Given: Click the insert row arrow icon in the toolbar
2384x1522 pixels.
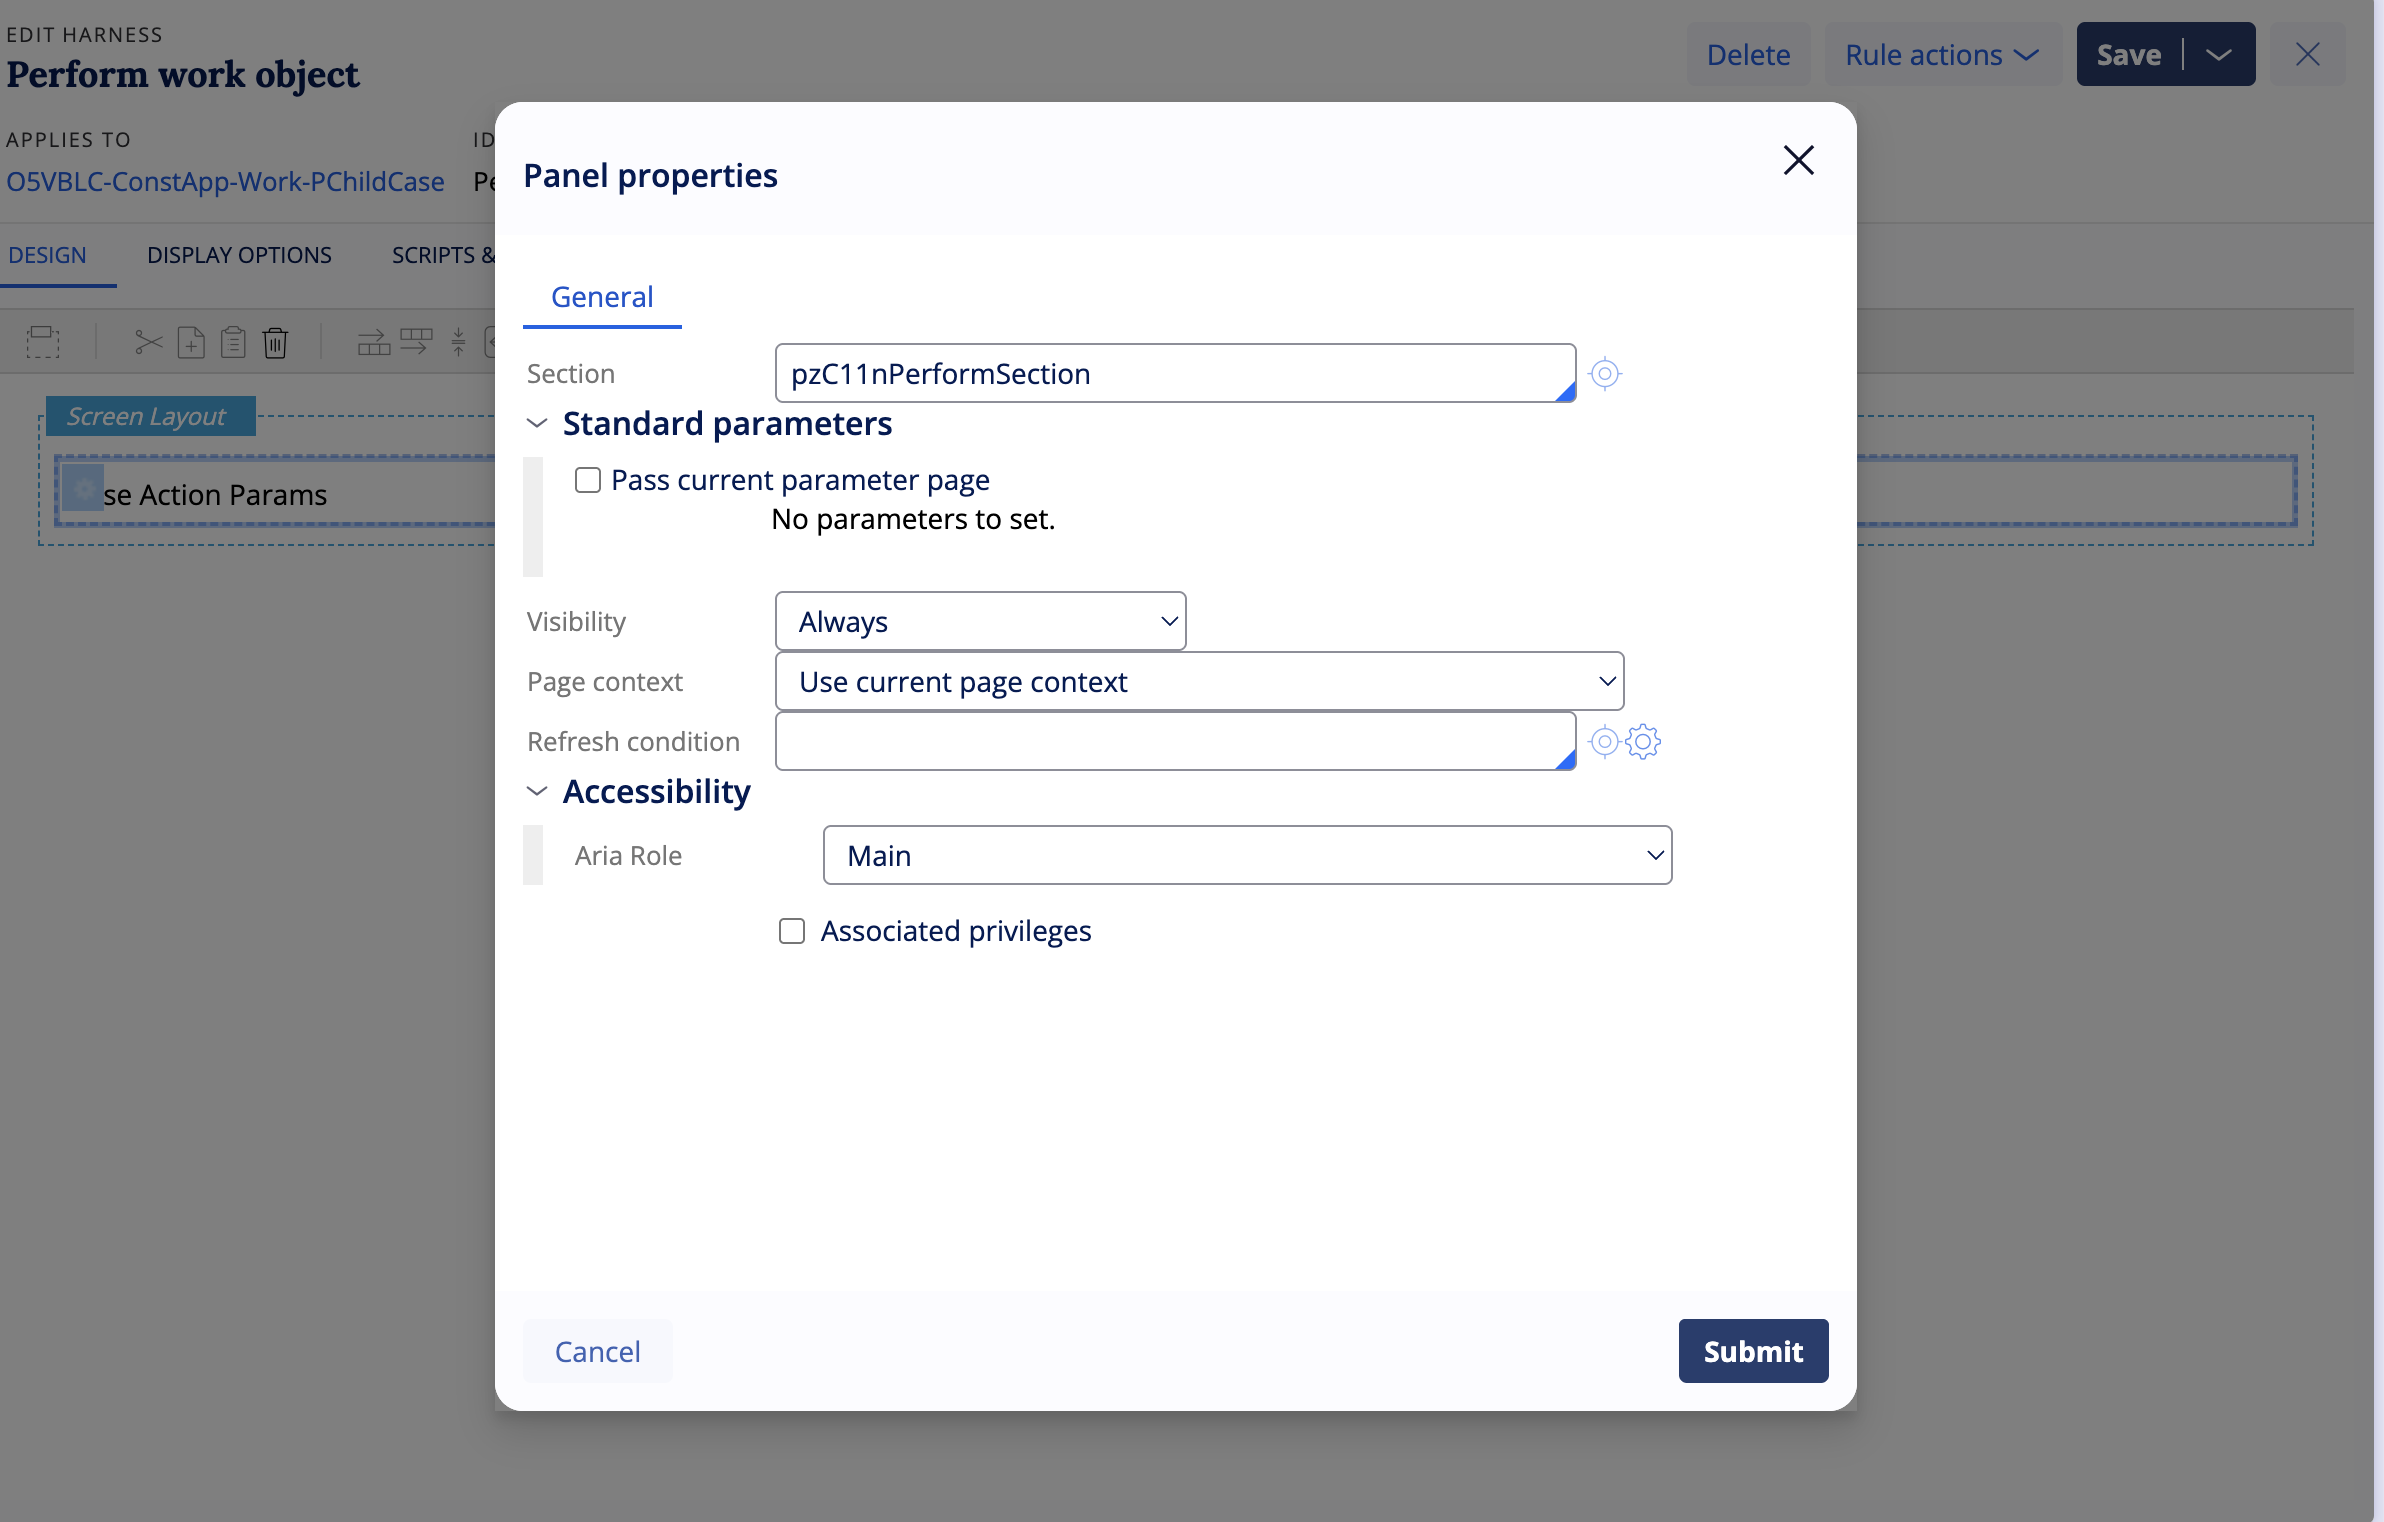Looking at the screenshot, I should point(374,342).
